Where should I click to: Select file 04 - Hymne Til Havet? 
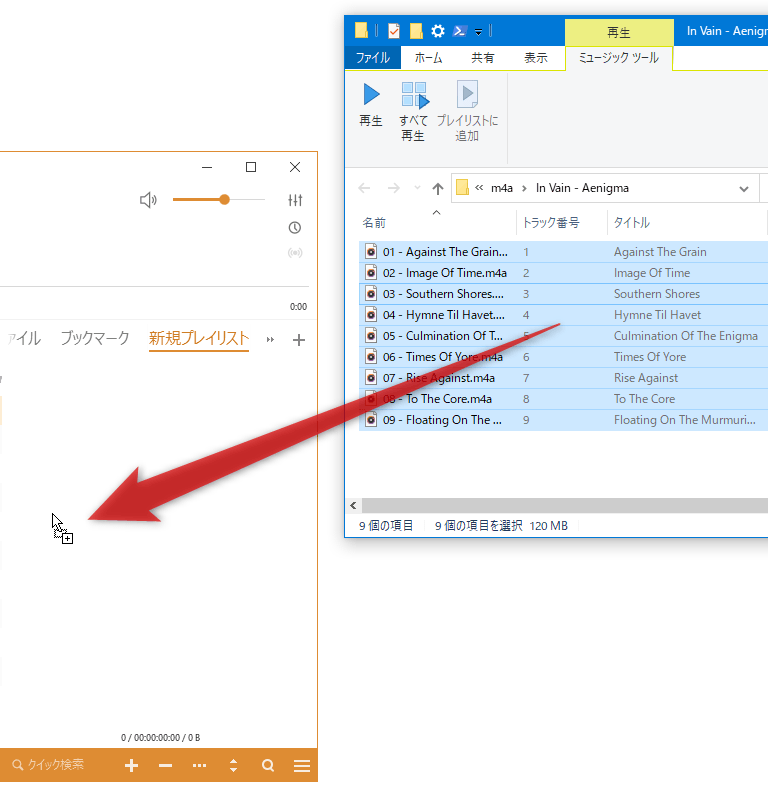[x=443, y=315]
